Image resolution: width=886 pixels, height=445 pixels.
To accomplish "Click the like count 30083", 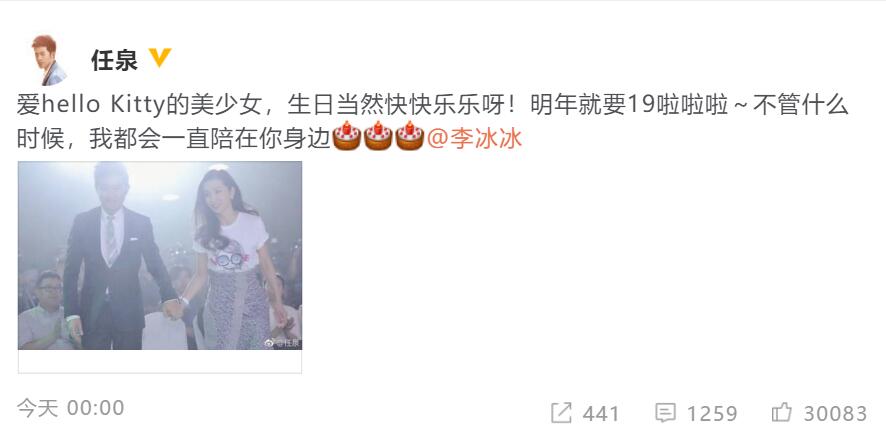I will click(x=835, y=414).
